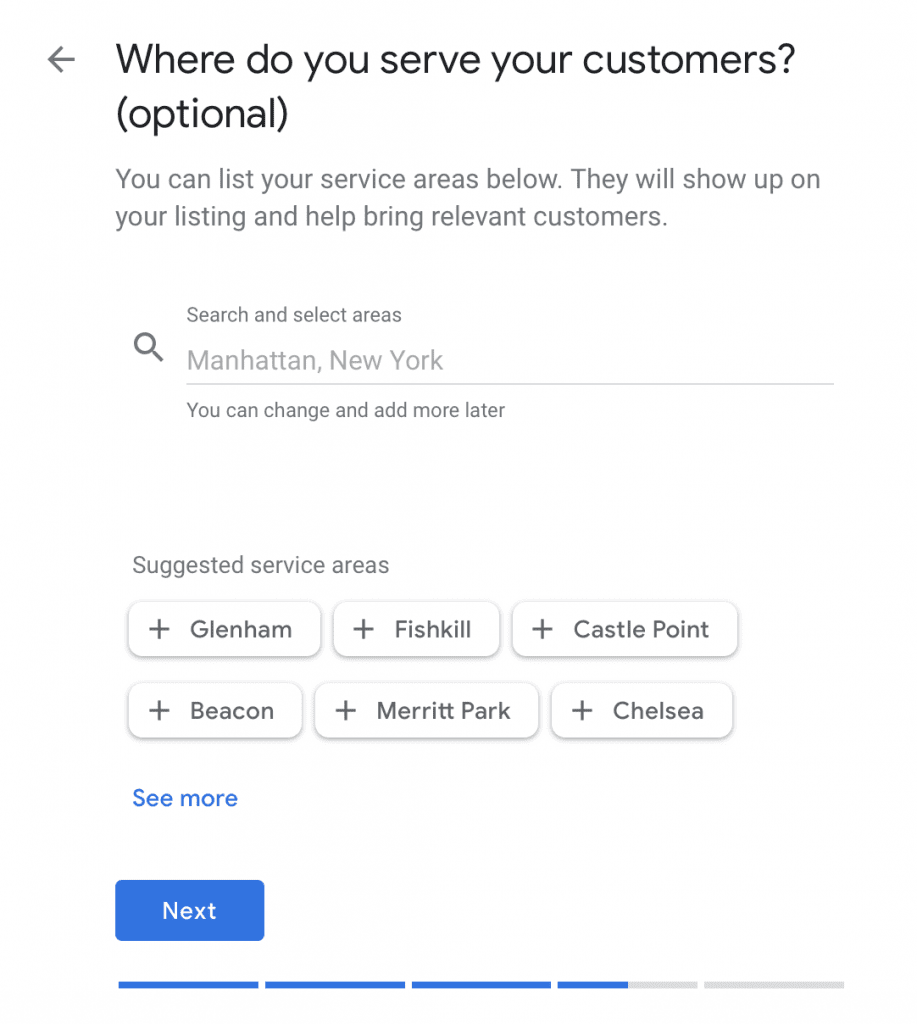Select the Castle Point suggestion
Screen dimensions: 917x1024
coord(624,629)
